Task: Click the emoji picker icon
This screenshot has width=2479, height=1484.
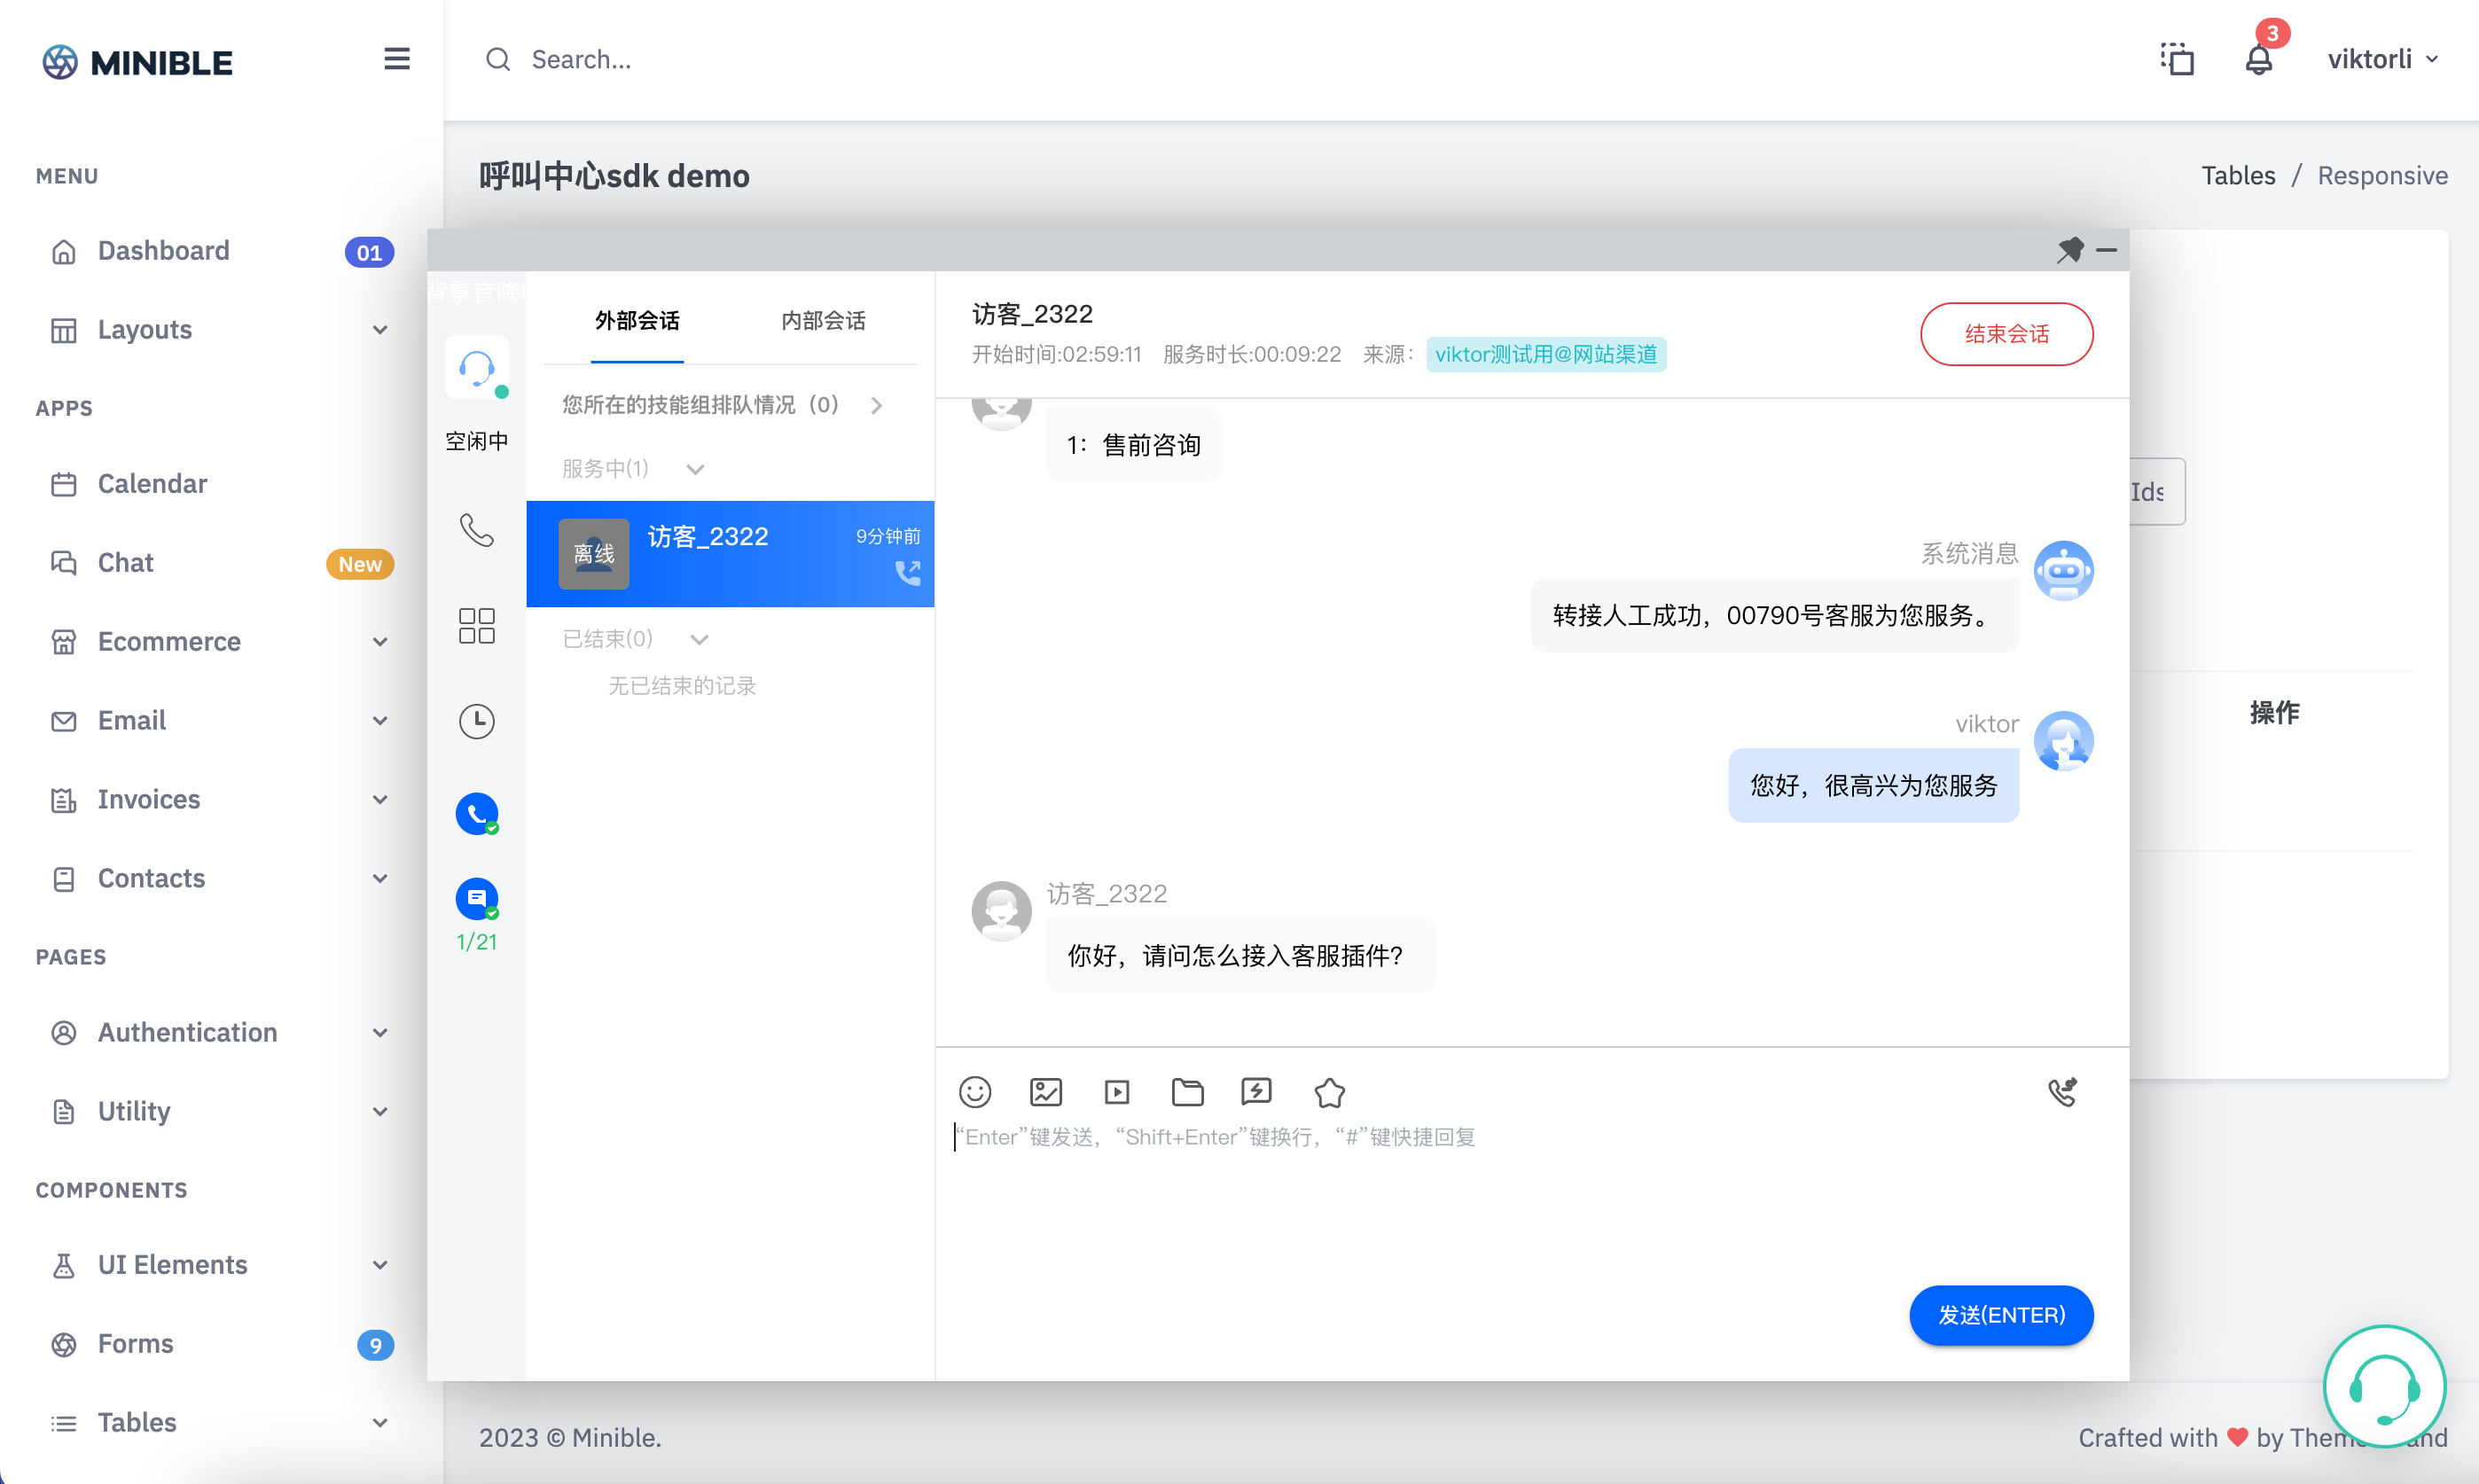Action: click(x=974, y=1091)
